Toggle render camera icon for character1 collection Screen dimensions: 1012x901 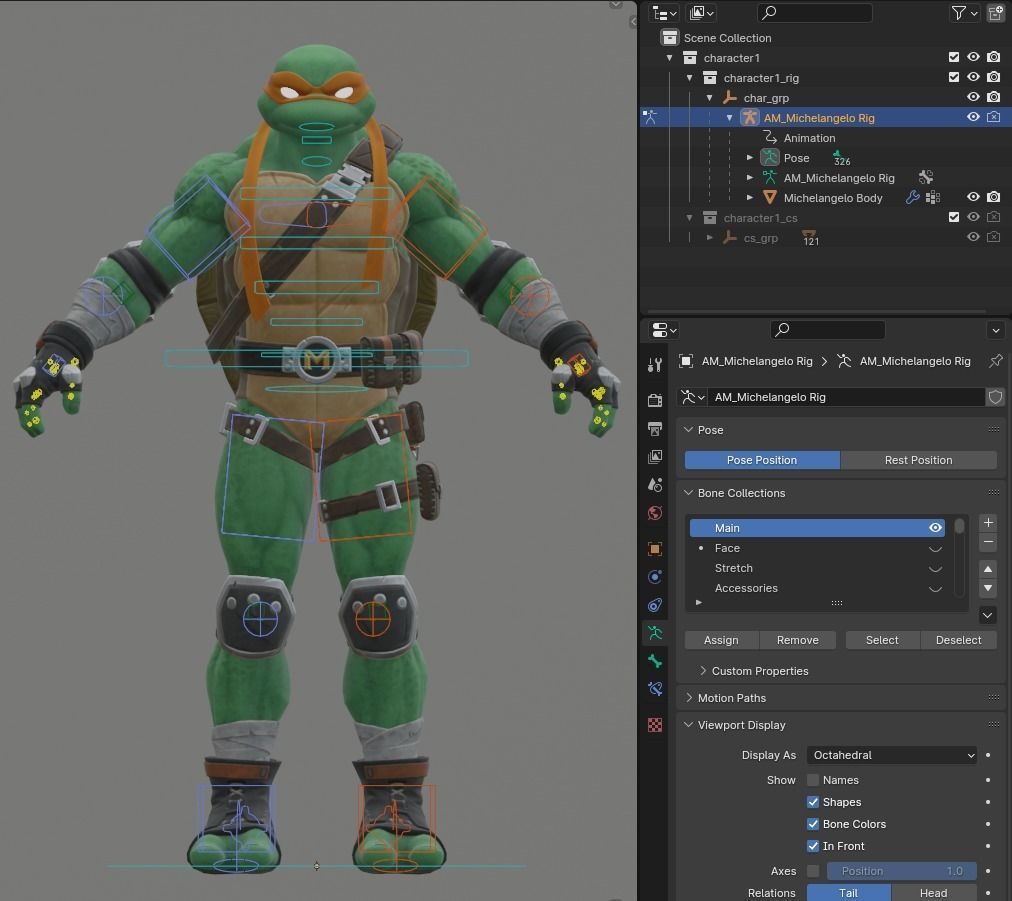coord(994,57)
